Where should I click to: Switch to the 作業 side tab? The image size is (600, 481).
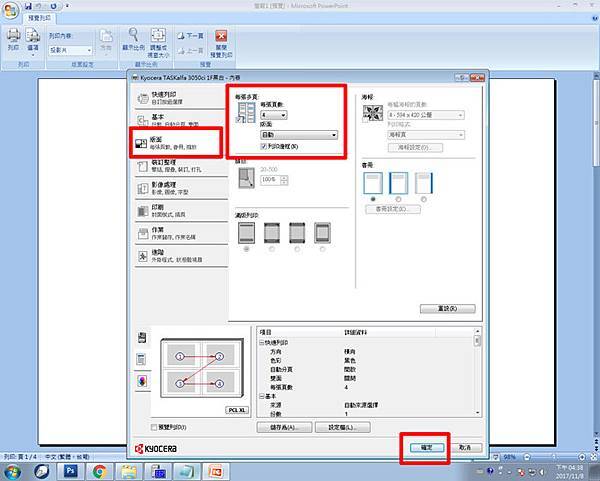pyautogui.click(x=181, y=233)
